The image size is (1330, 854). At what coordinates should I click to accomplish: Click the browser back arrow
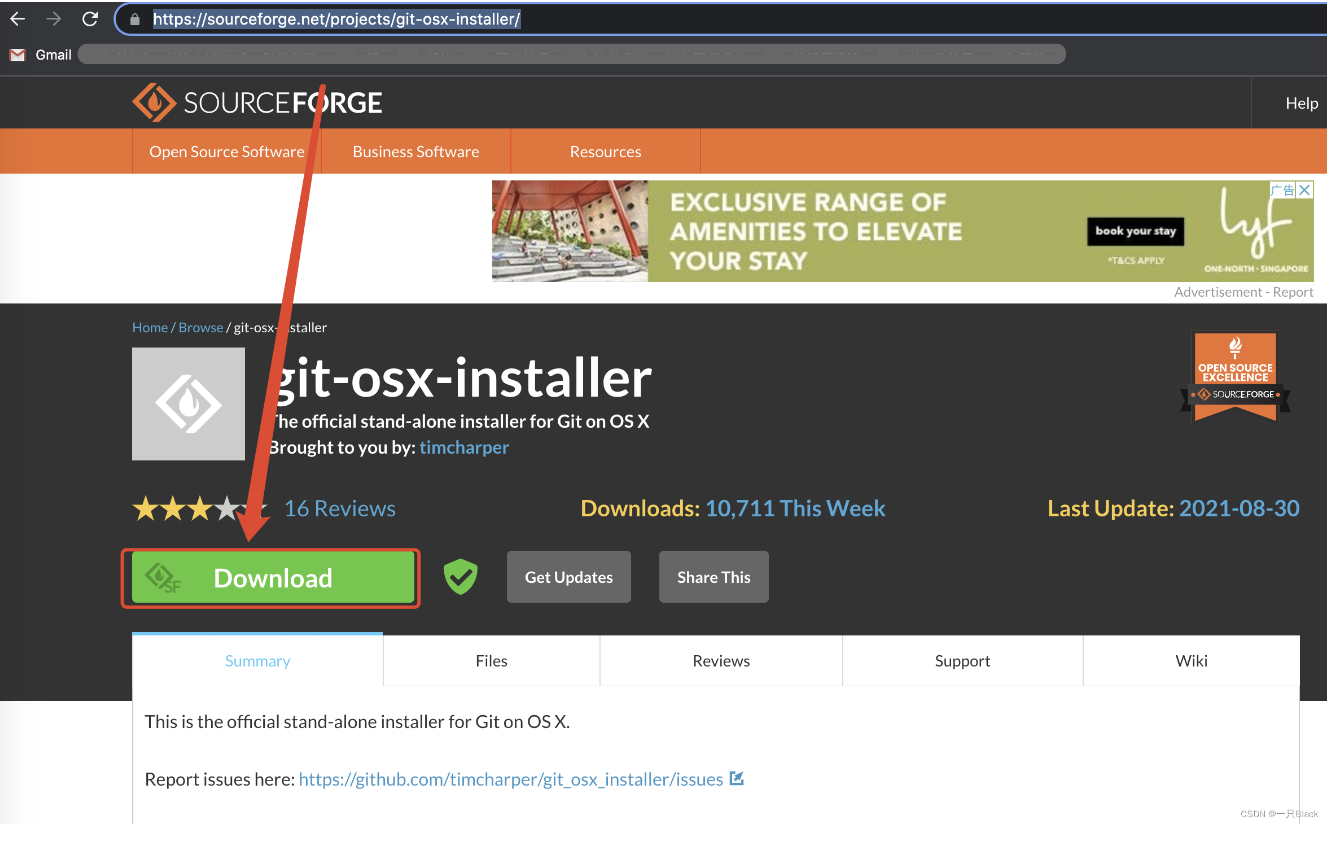tap(17, 19)
